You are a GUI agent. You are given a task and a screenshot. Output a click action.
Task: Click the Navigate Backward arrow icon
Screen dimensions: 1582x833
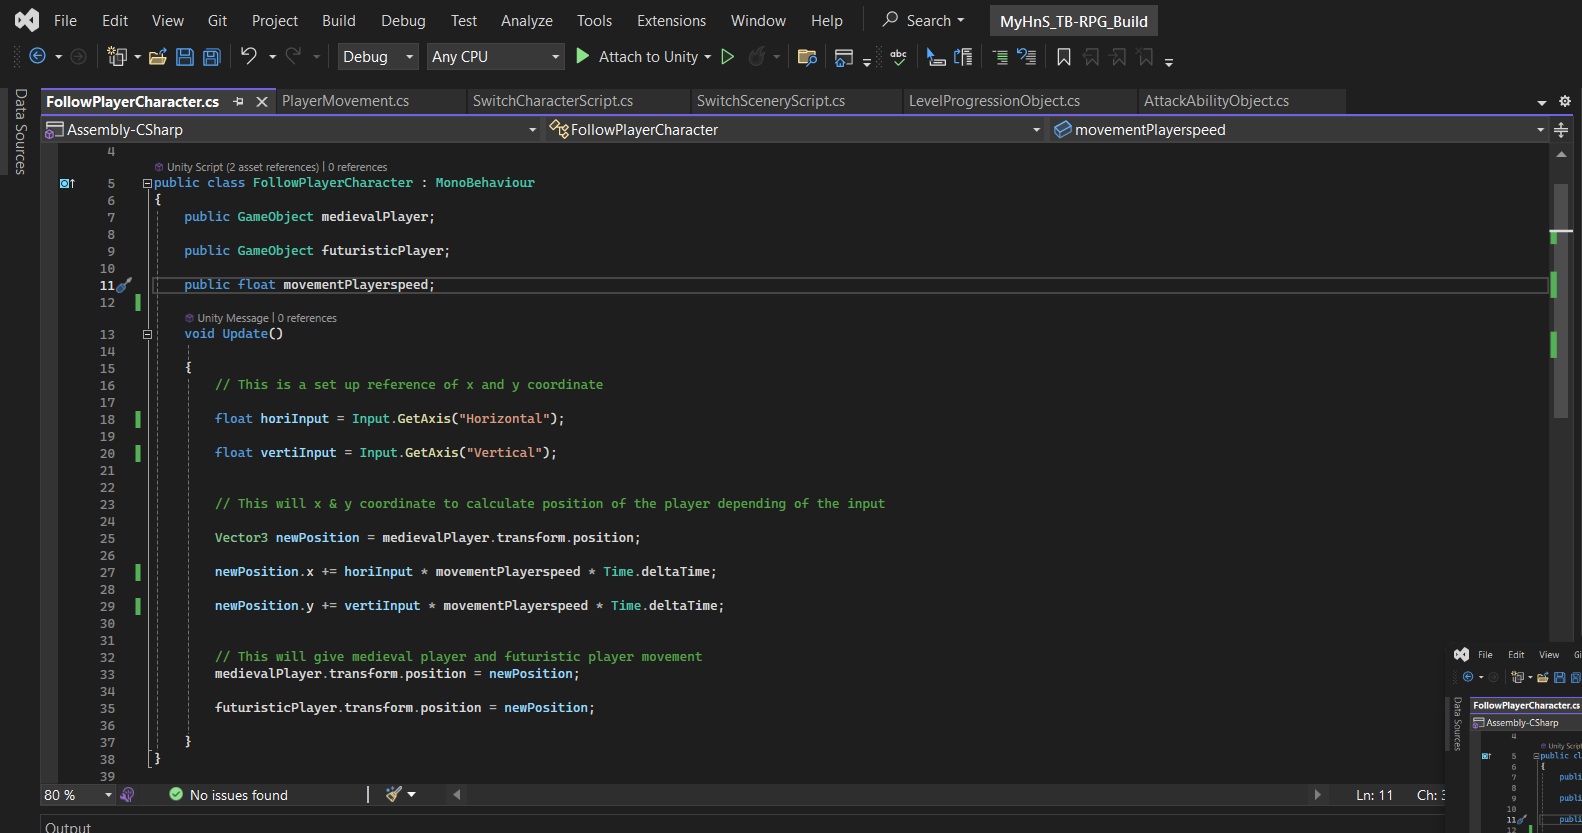pos(38,57)
